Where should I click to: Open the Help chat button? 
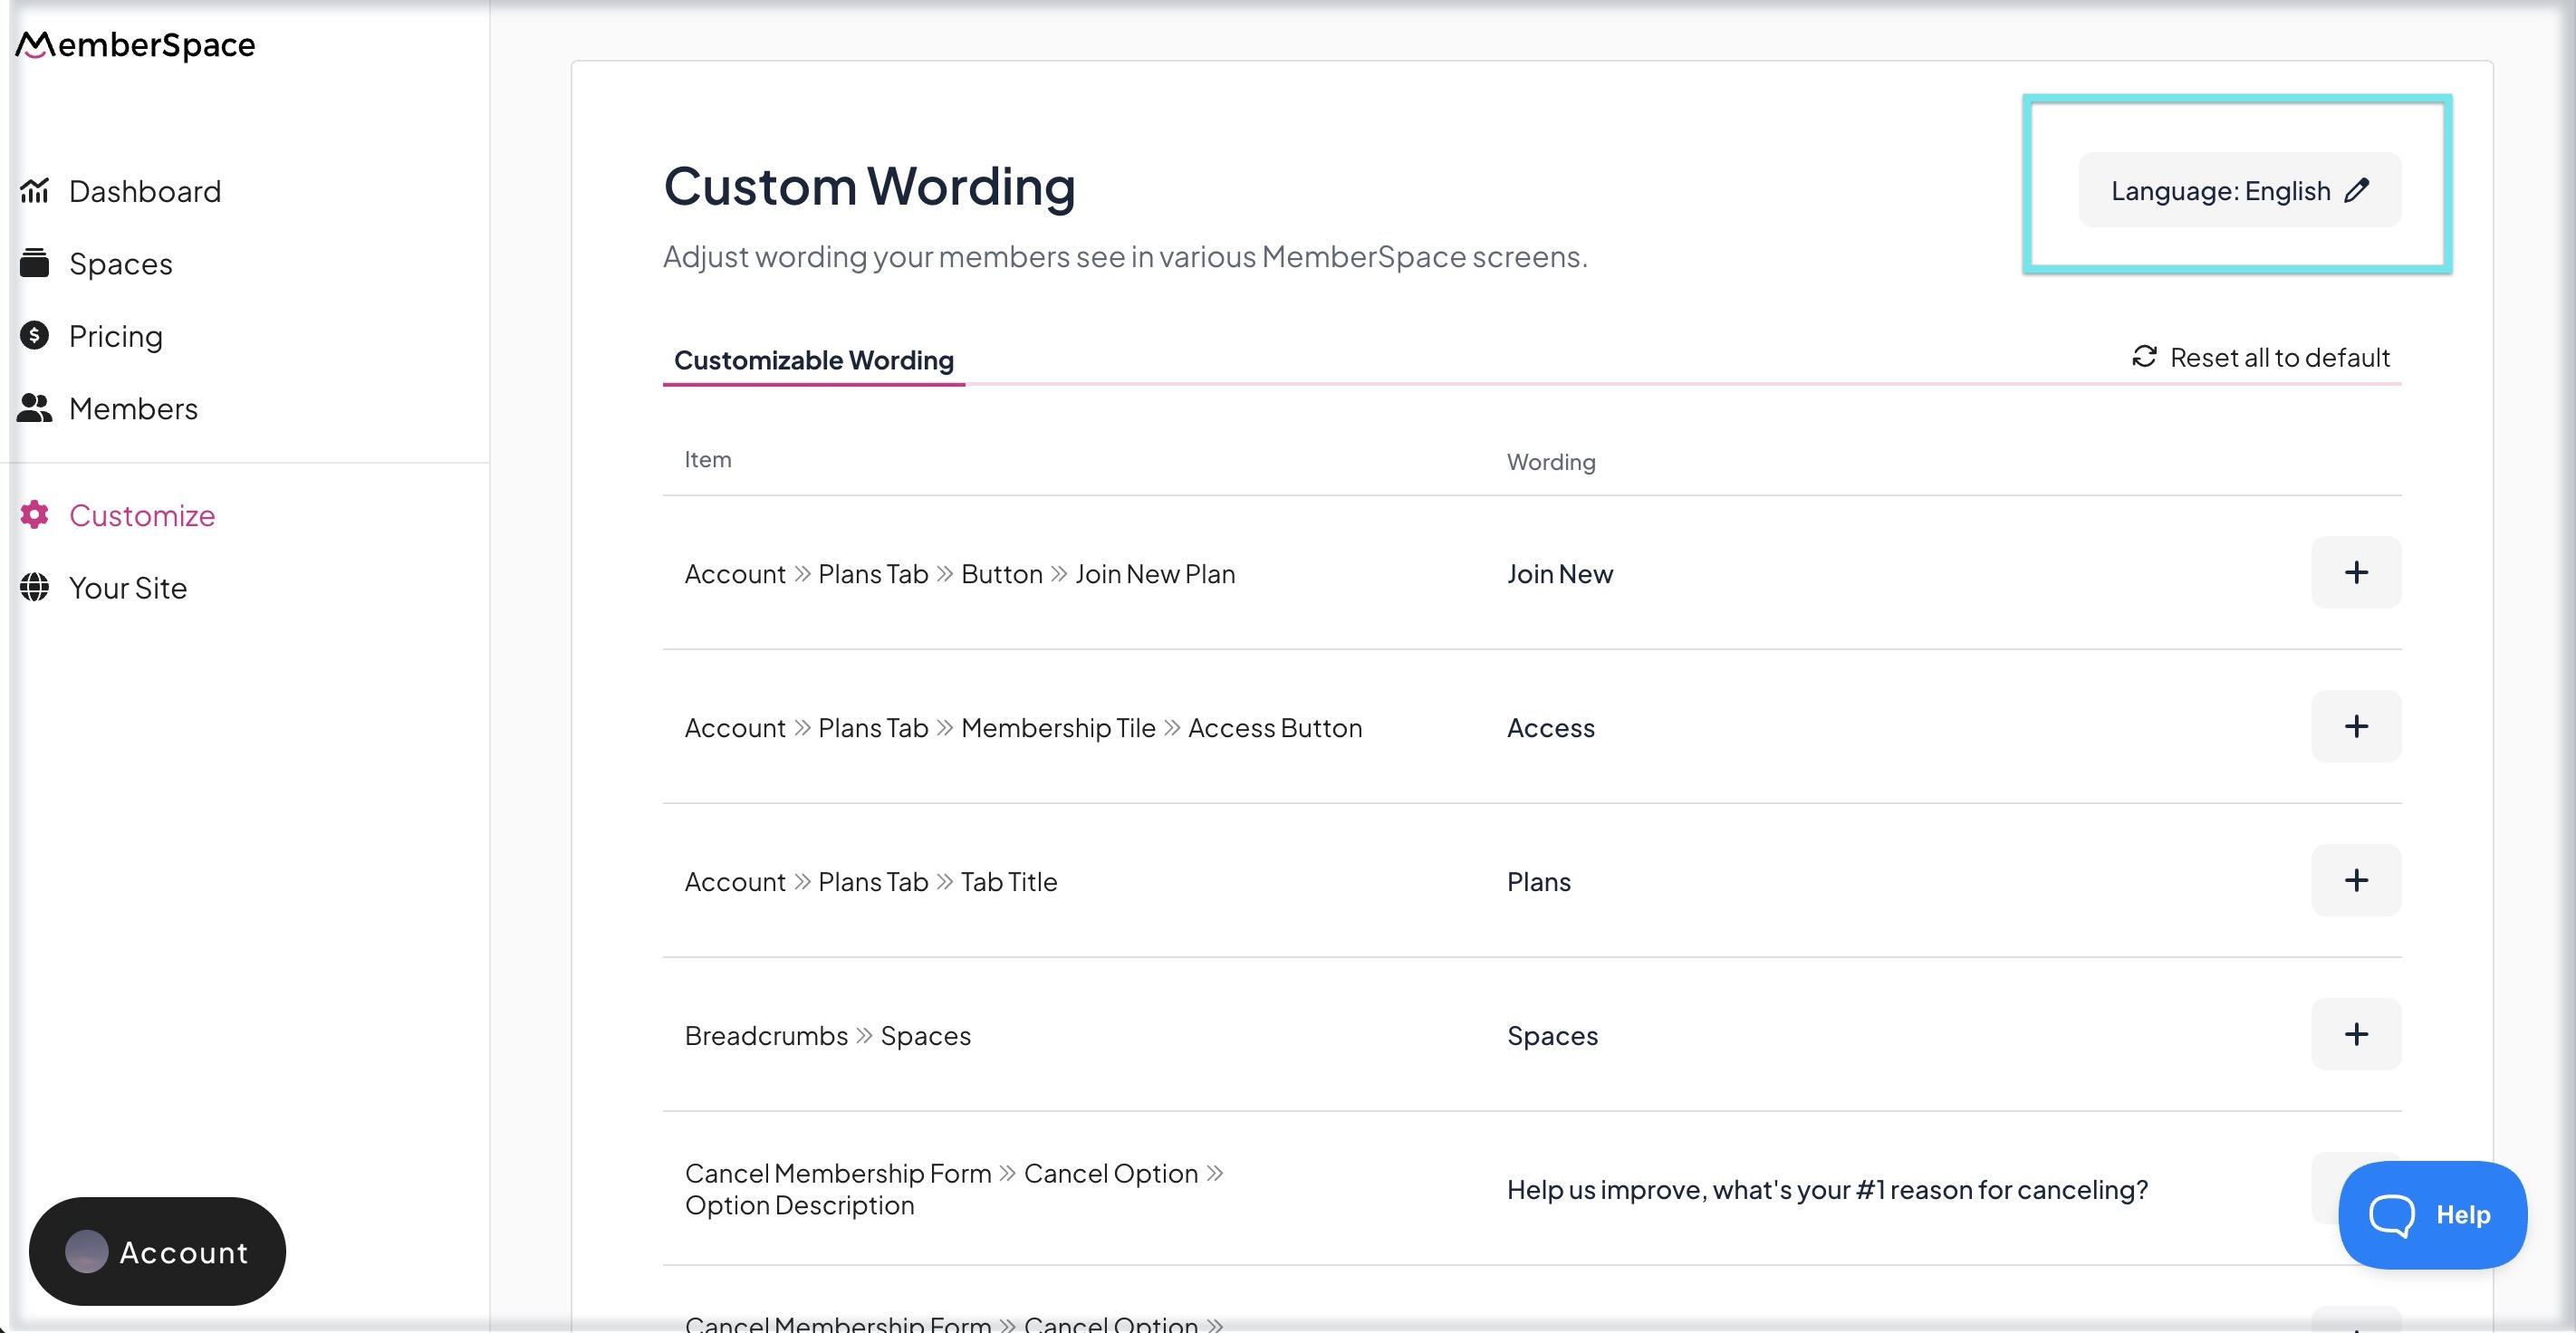point(2431,1215)
